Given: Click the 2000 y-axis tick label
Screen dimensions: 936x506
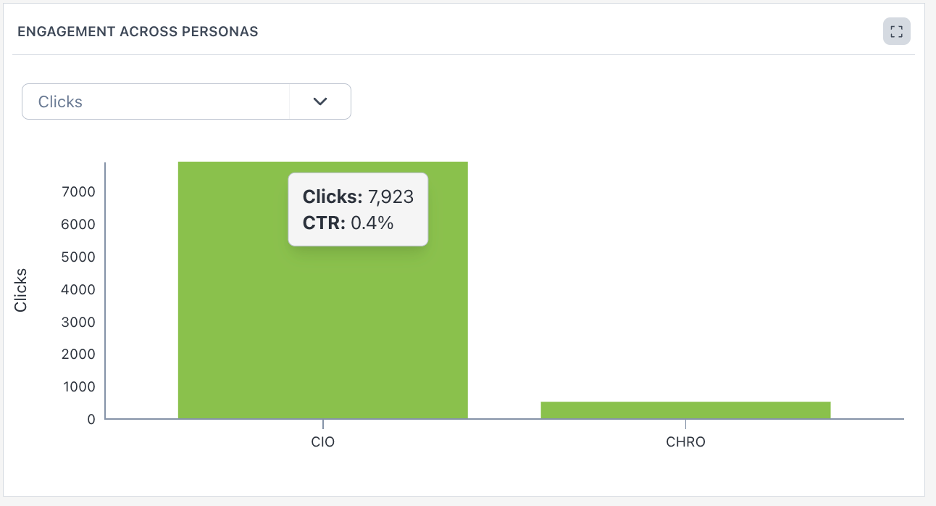Looking at the screenshot, I should click(78, 354).
